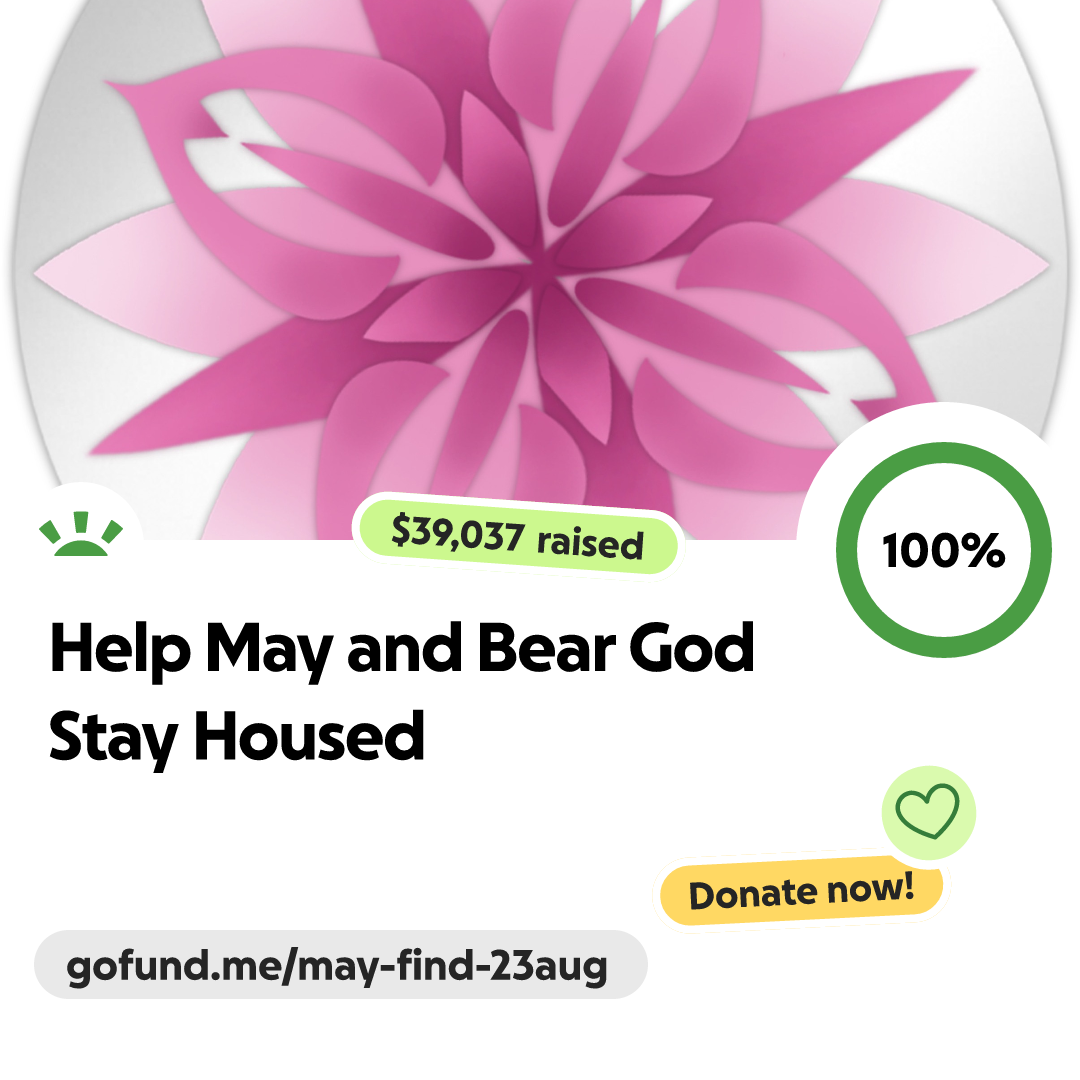Open the gofund.me/may-find-23aug link
This screenshot has height=1080, width=1080.
click(337, 966)
